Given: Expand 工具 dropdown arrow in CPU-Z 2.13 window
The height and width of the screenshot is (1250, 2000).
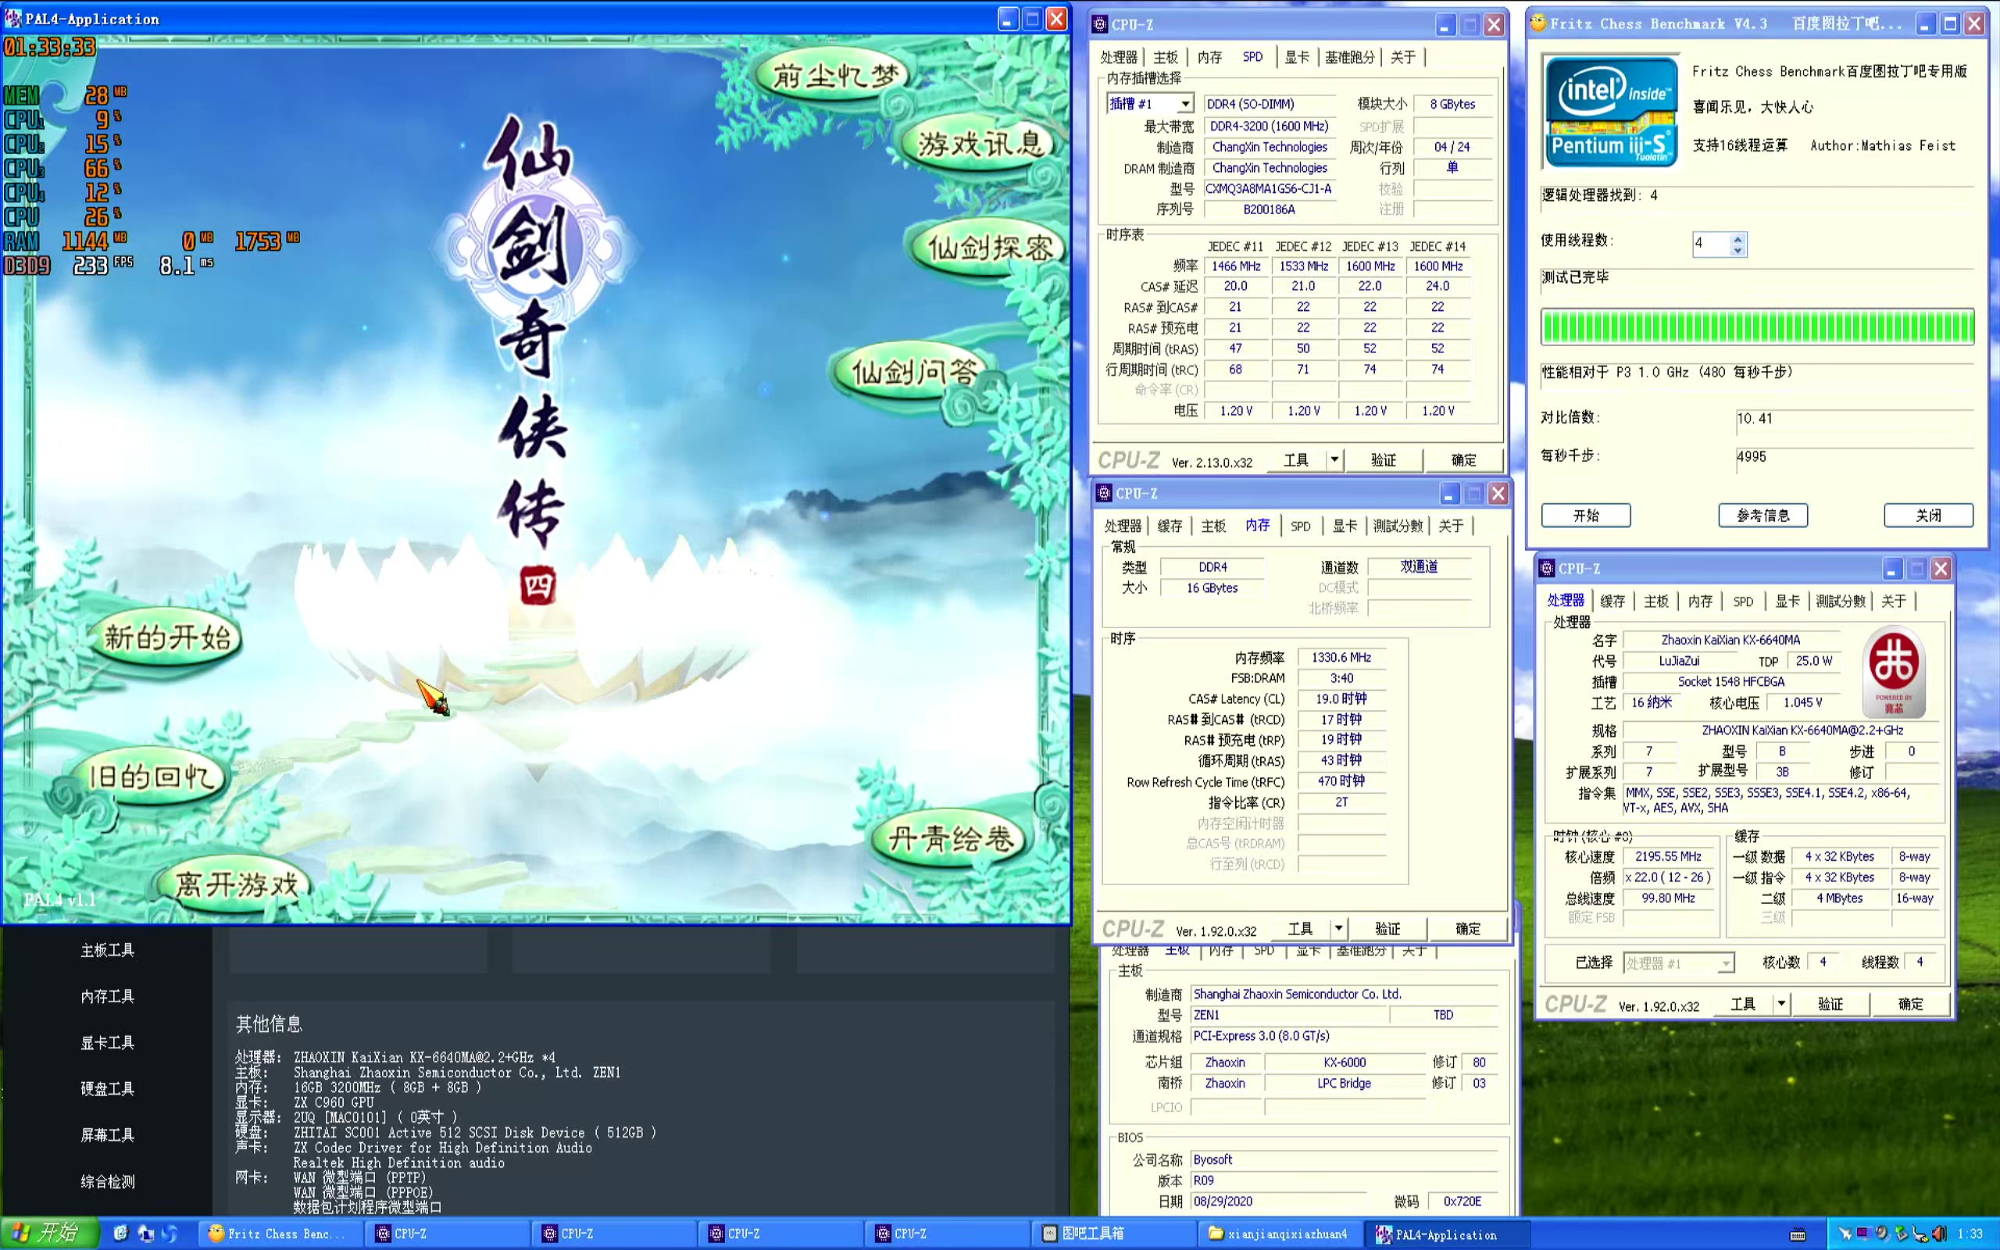Looking at the screenshot, I should [1333, 460].
